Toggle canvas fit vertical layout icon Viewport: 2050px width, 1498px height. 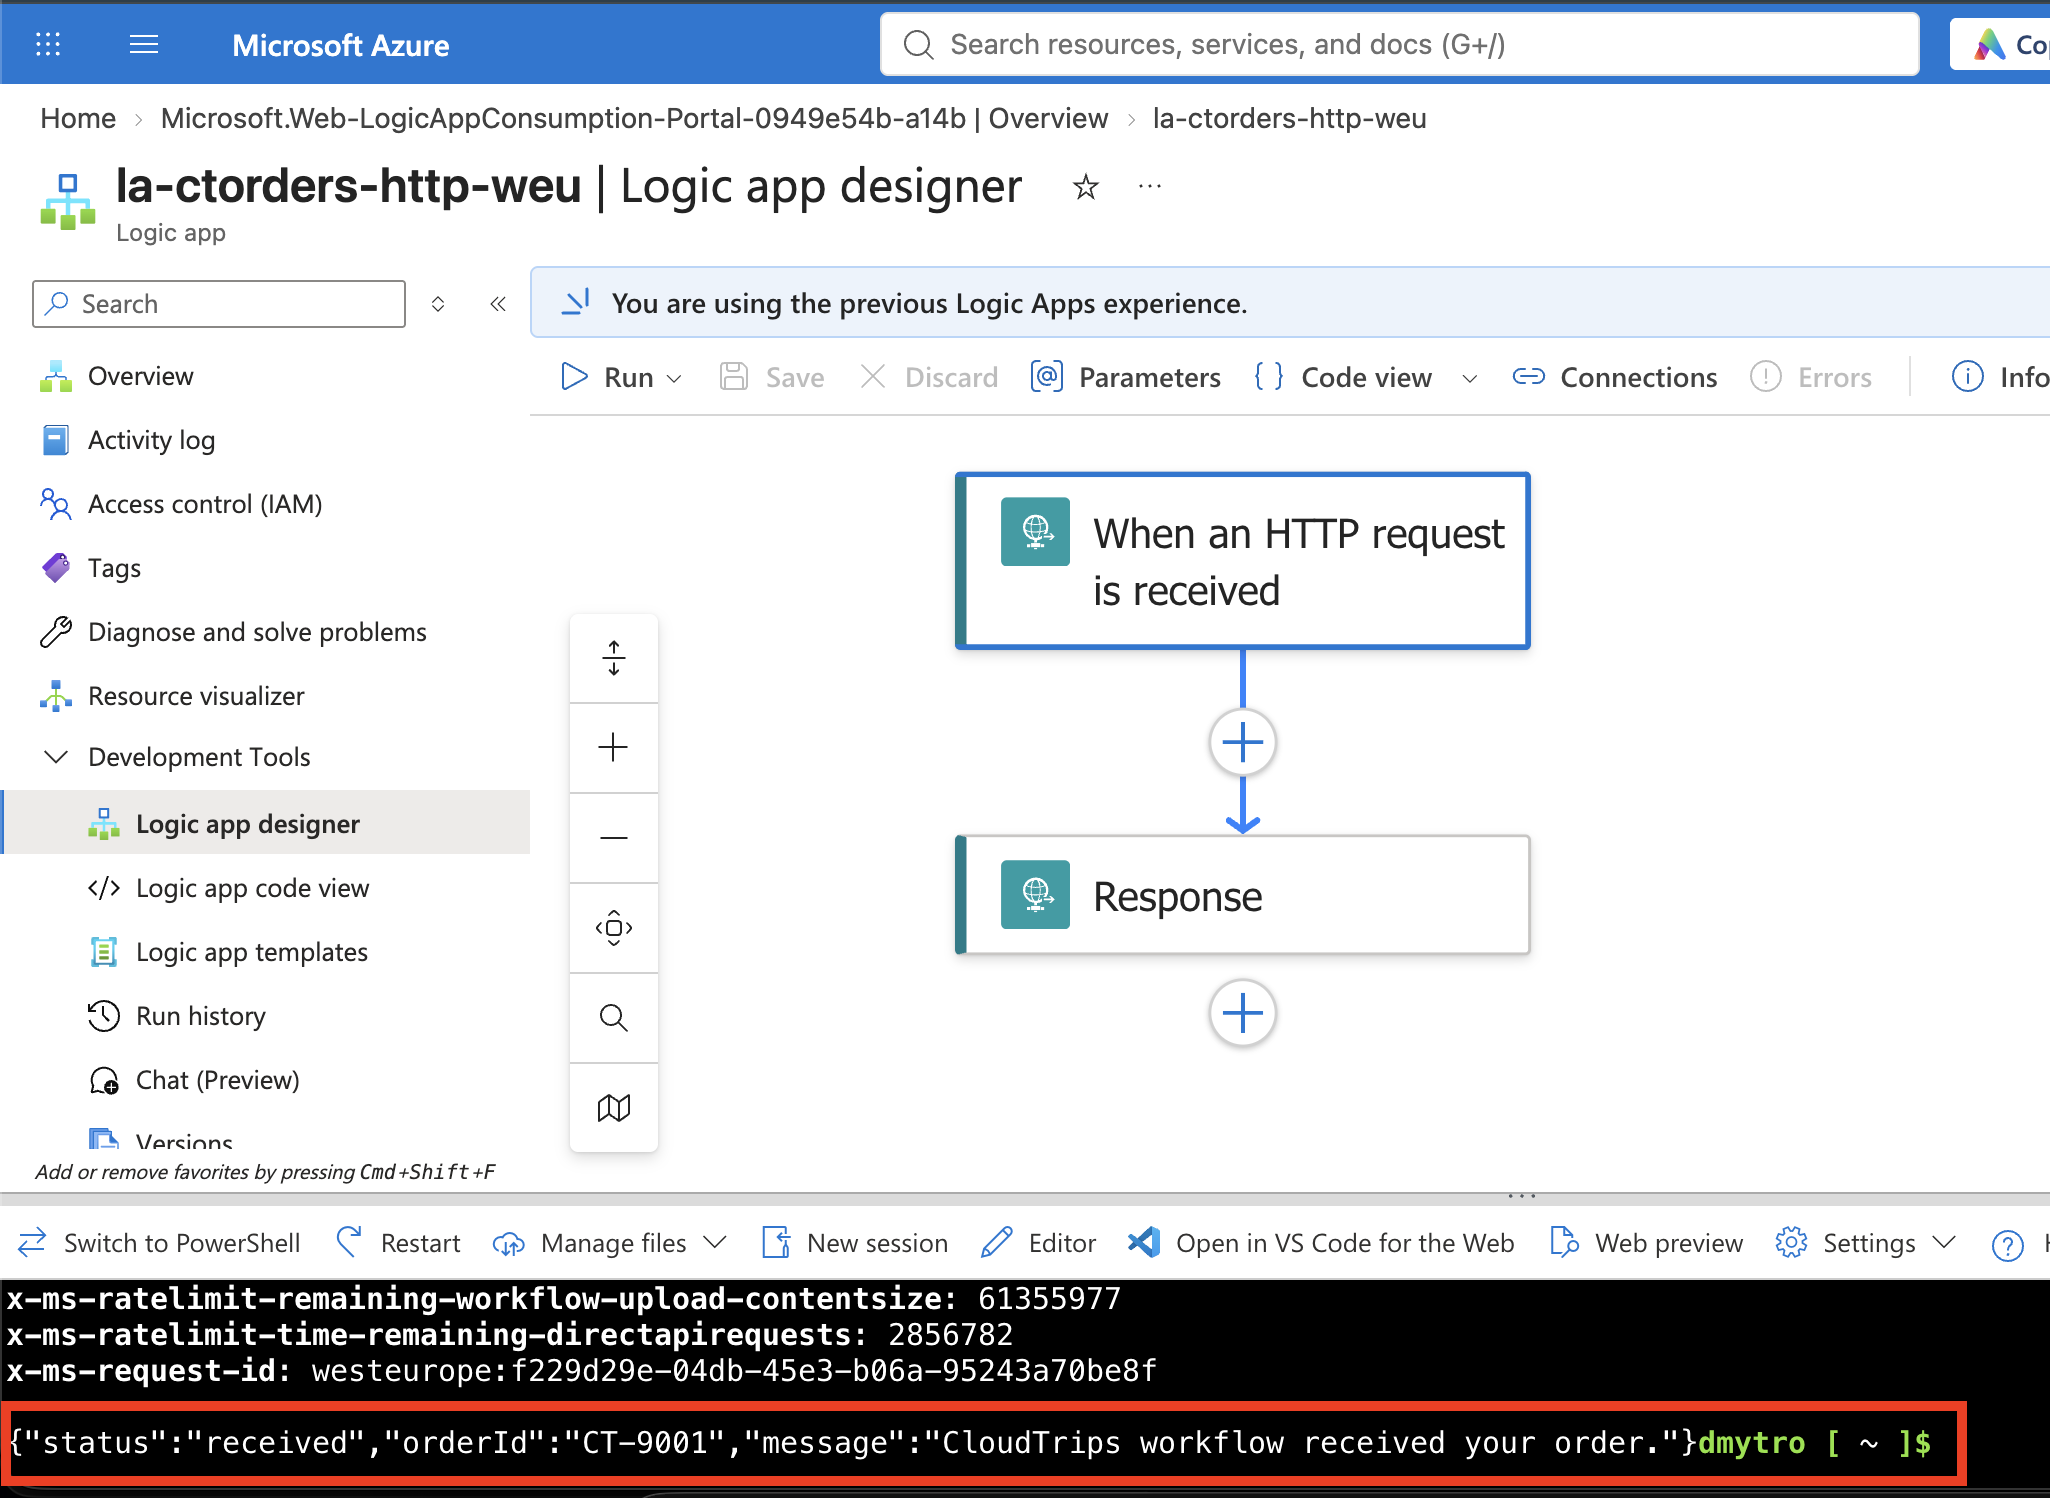click(614, 658)
